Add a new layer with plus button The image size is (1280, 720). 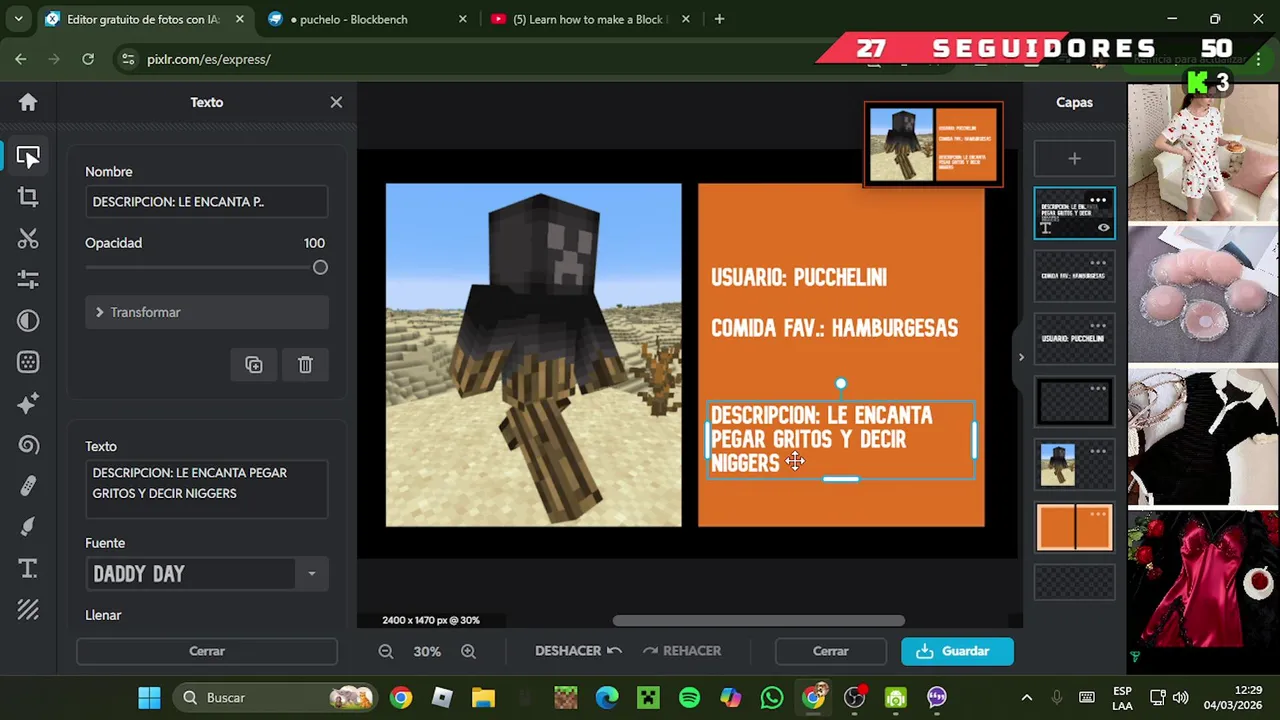pyautogui.click(x=1074, y=158)
